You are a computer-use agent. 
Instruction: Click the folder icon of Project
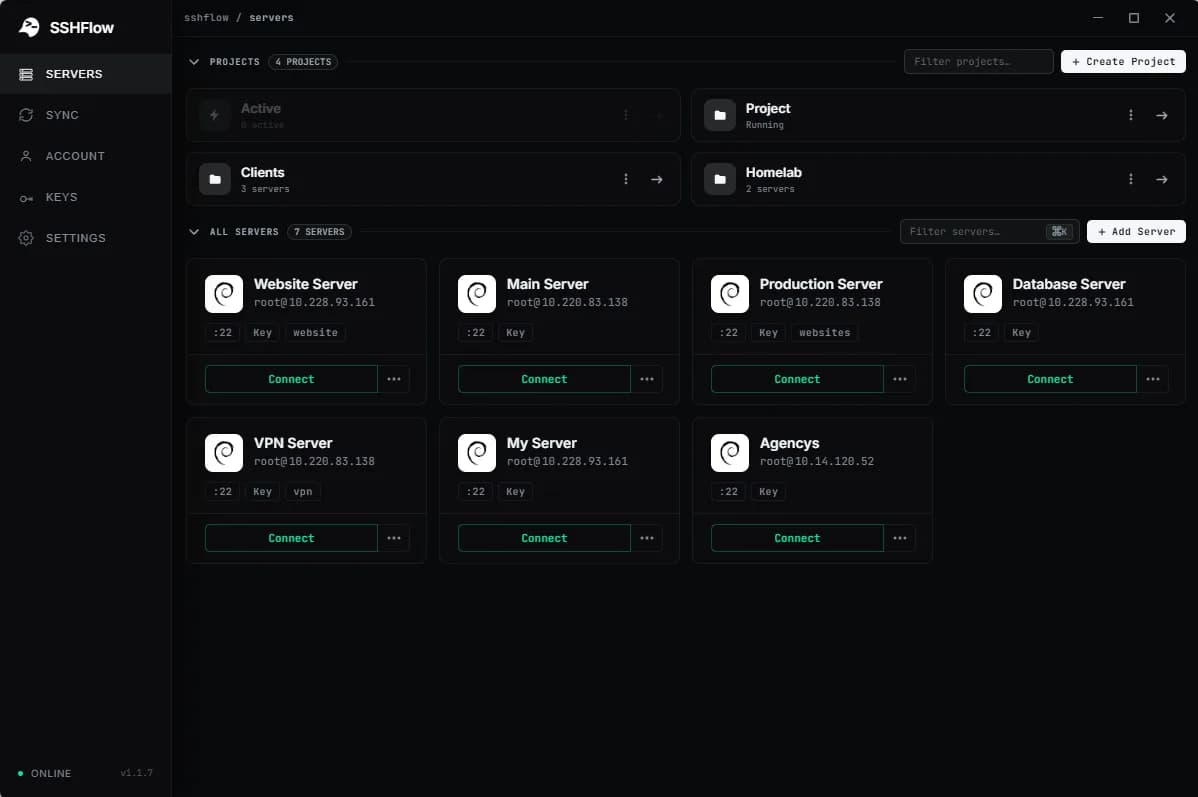(x=720, y=115)
